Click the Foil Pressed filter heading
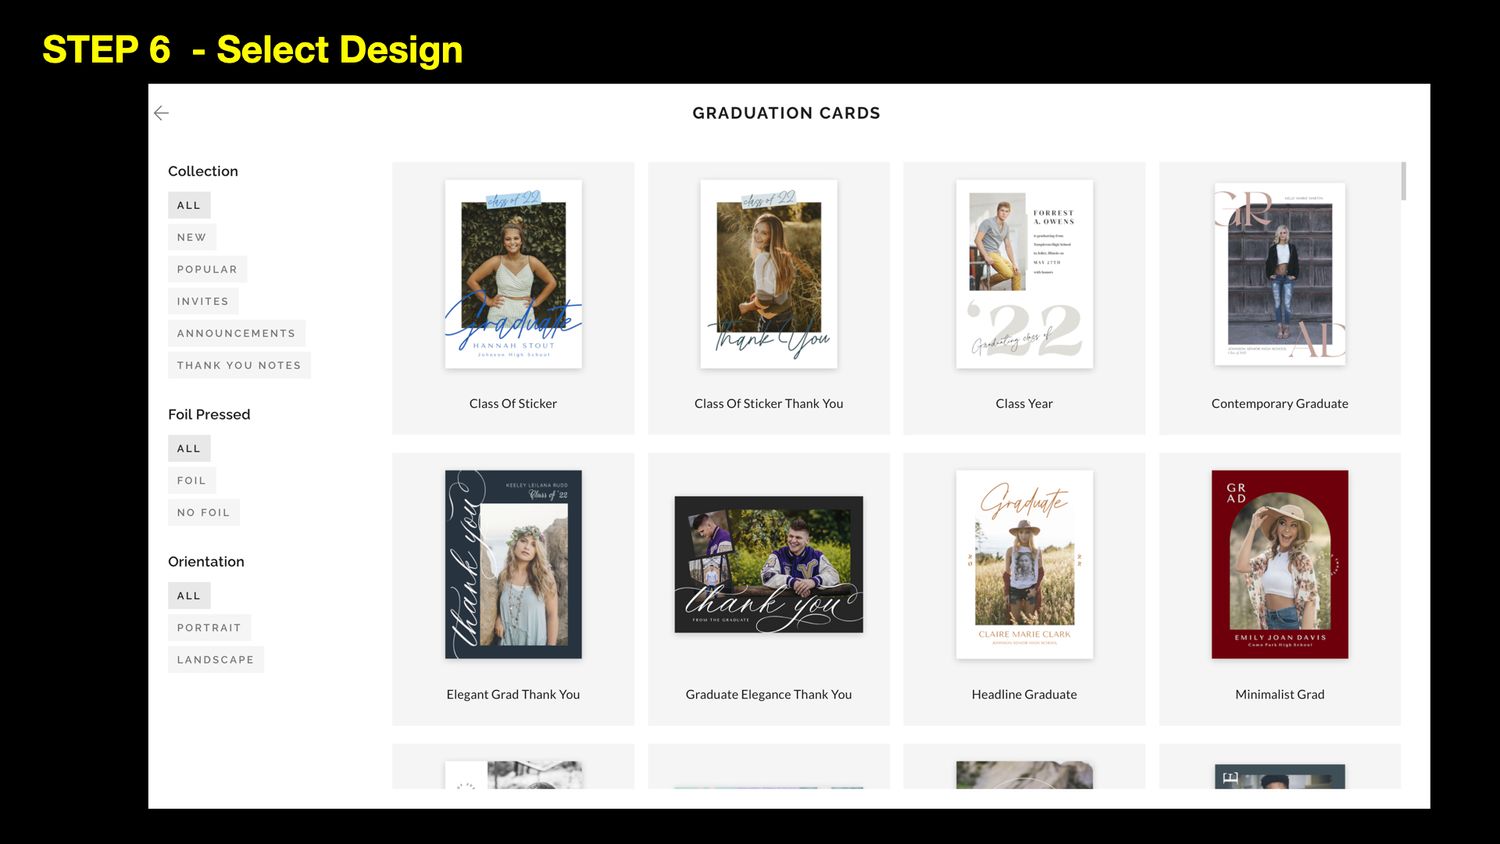 point(209,414)
